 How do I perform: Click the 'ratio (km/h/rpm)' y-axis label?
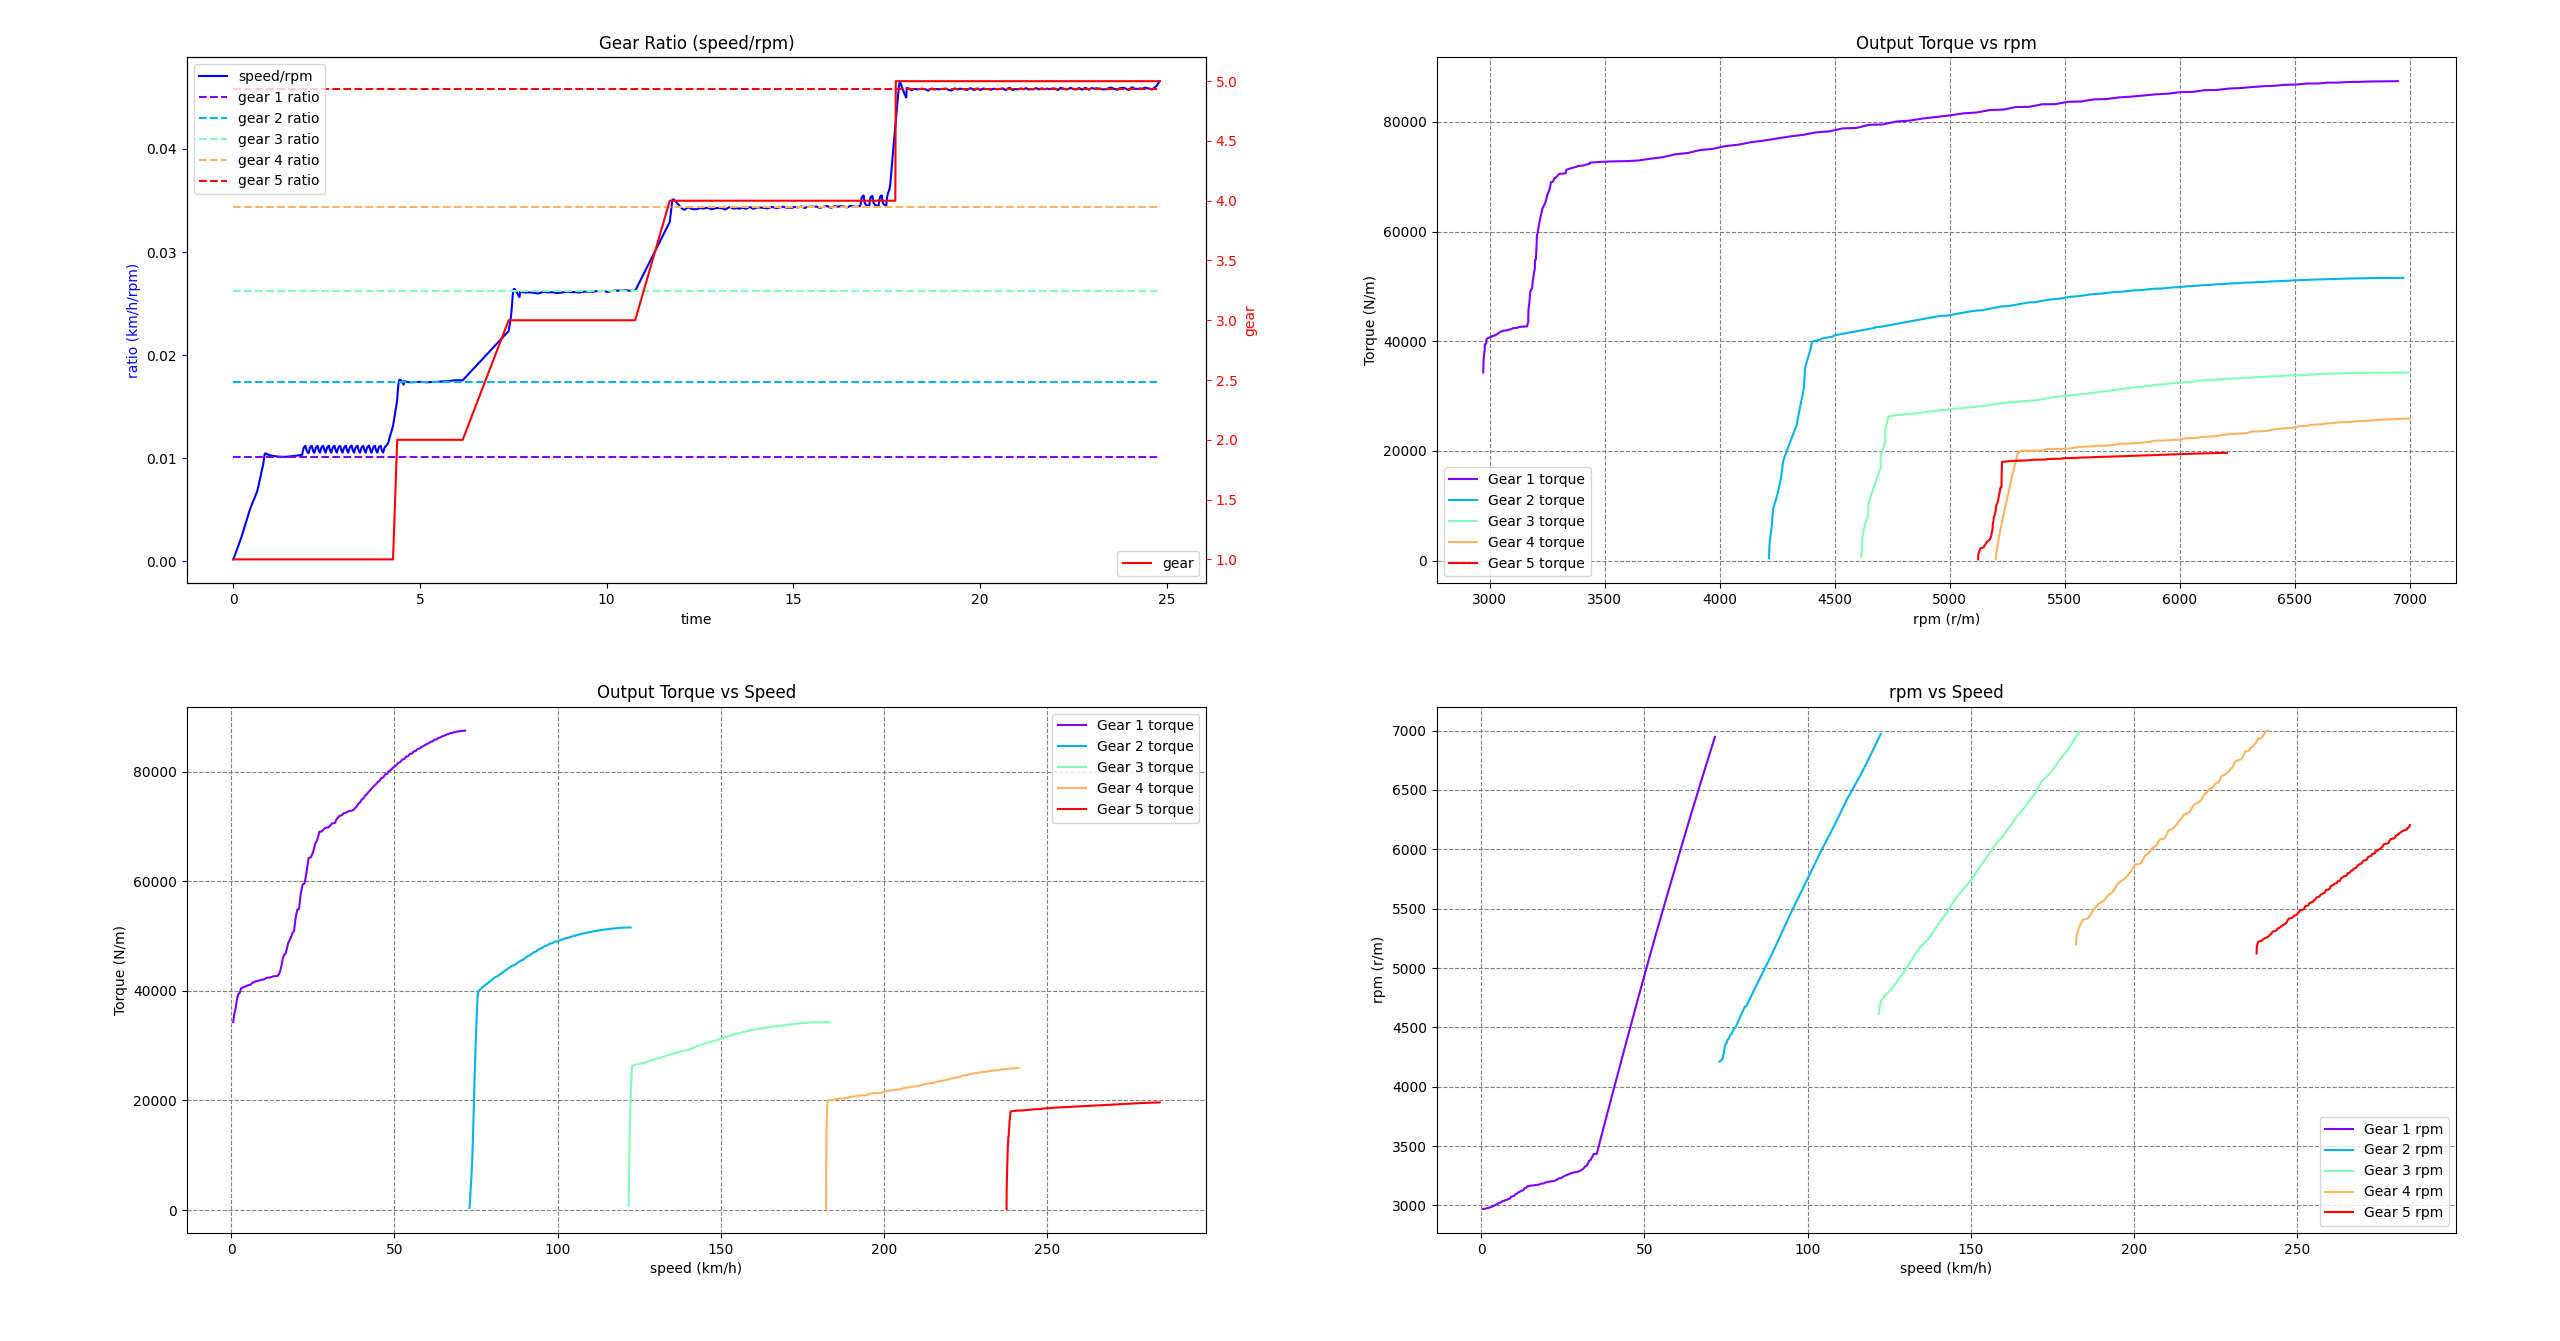coord(132,320)
